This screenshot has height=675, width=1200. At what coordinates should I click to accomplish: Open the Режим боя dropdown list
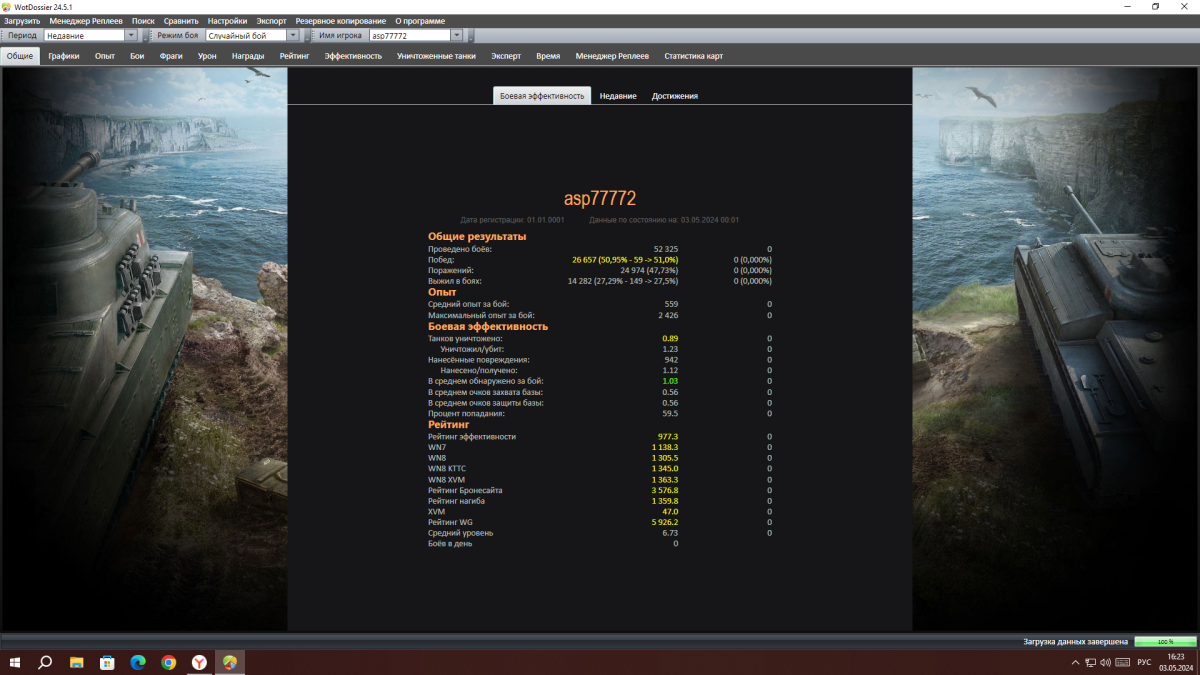pos(293,35)
